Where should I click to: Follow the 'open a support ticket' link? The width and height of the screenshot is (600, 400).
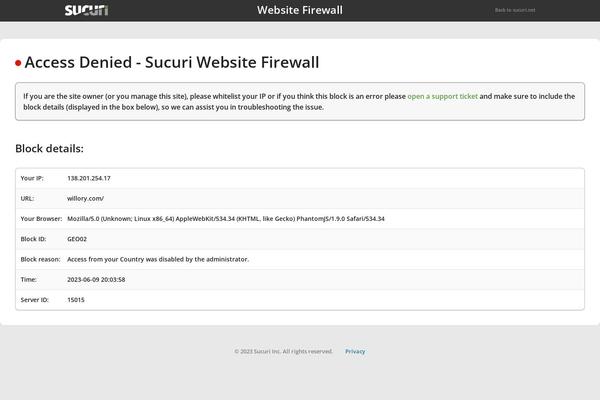[442, 96]
